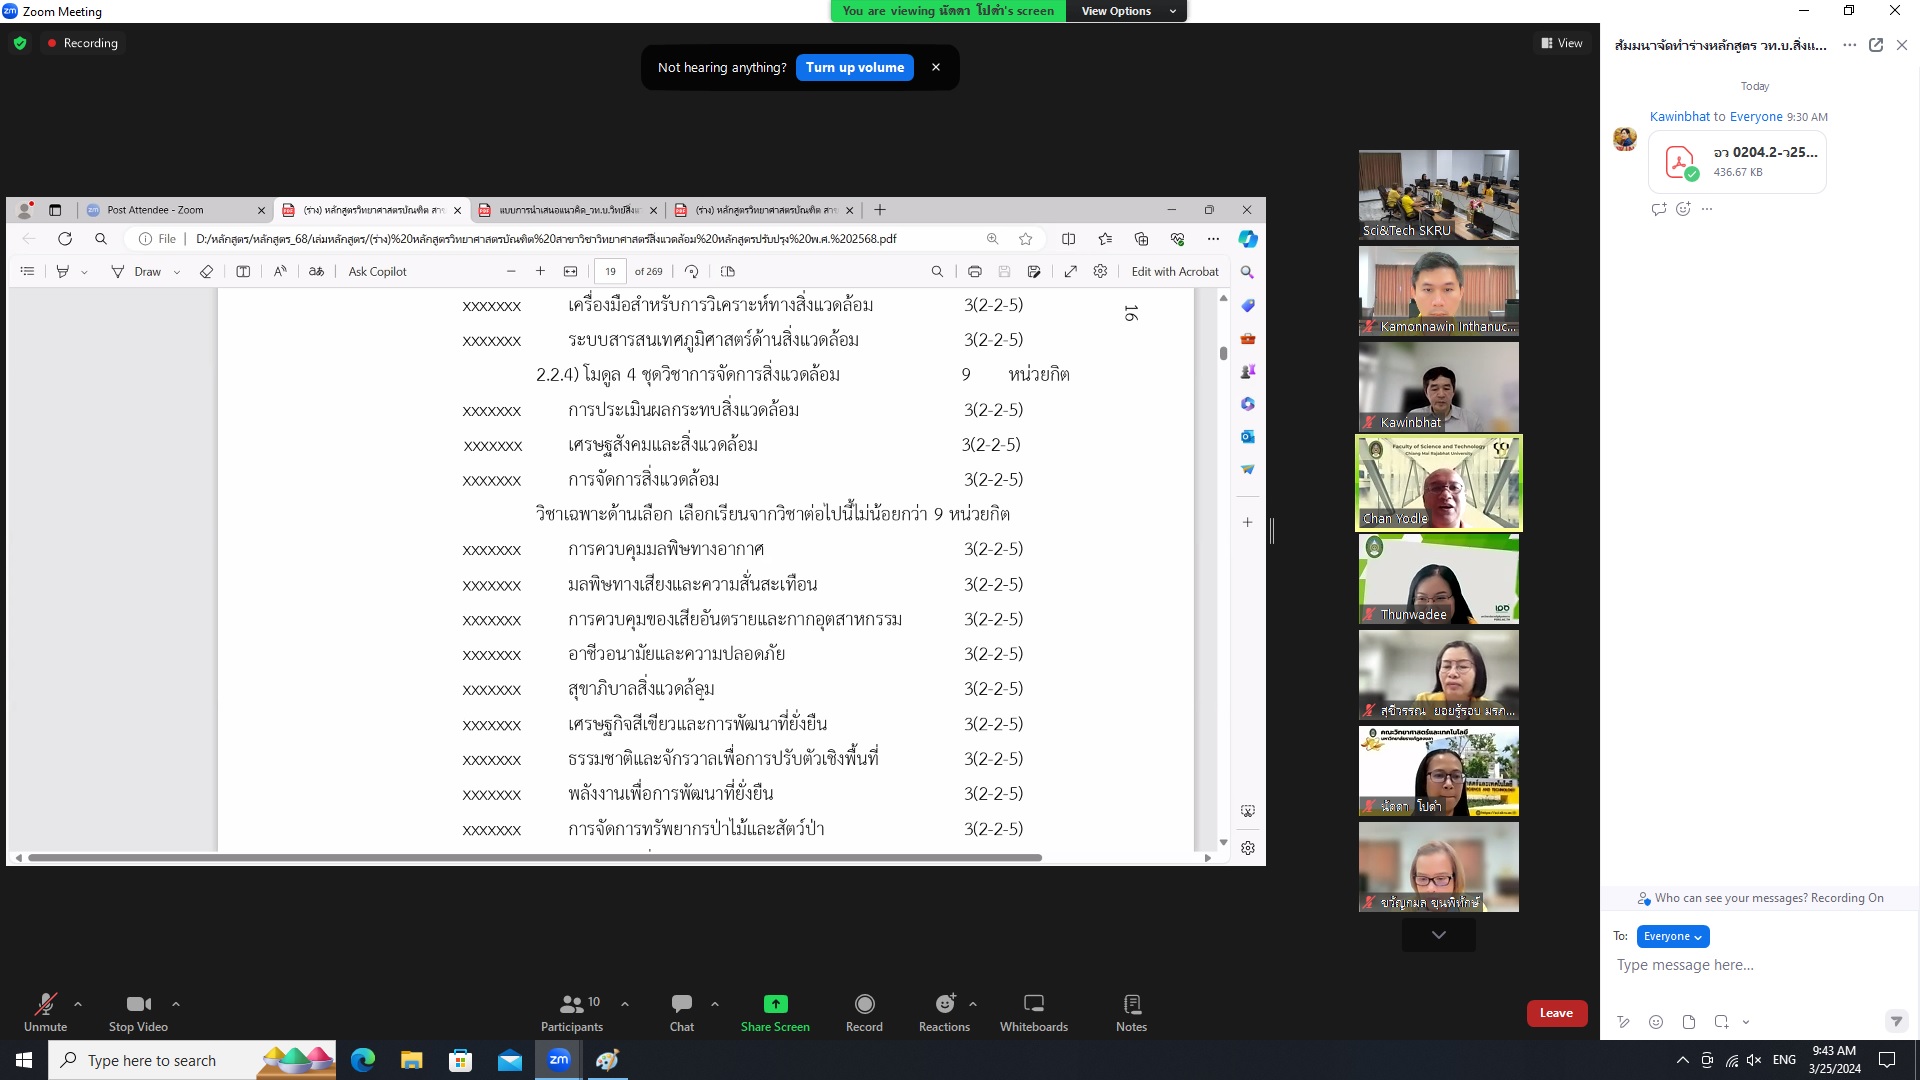This screenshot has height=1080, width=1920.
Task: Show hidden system tray icons
Action: point(1682,1060)
